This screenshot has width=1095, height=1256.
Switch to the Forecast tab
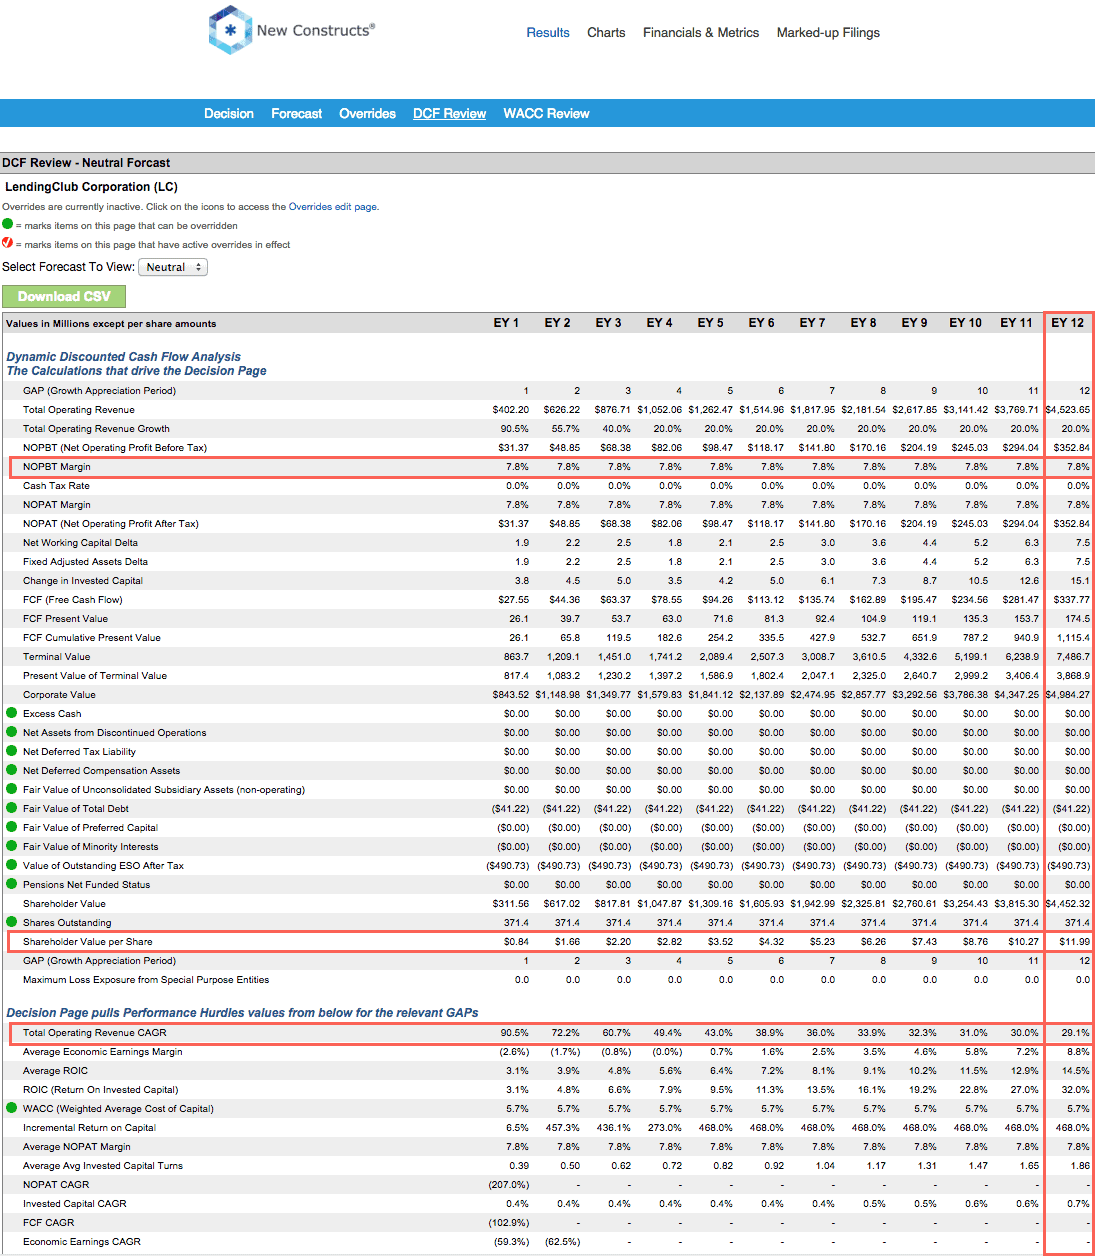pos(297,114)
